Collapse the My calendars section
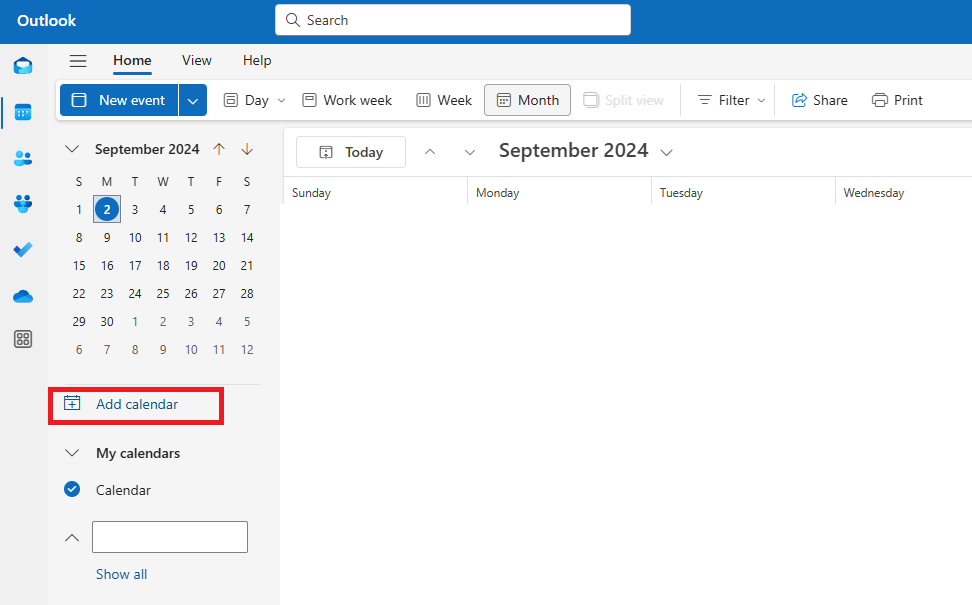The width and height of the screenshot is (972, 605). tap(72, 453)
